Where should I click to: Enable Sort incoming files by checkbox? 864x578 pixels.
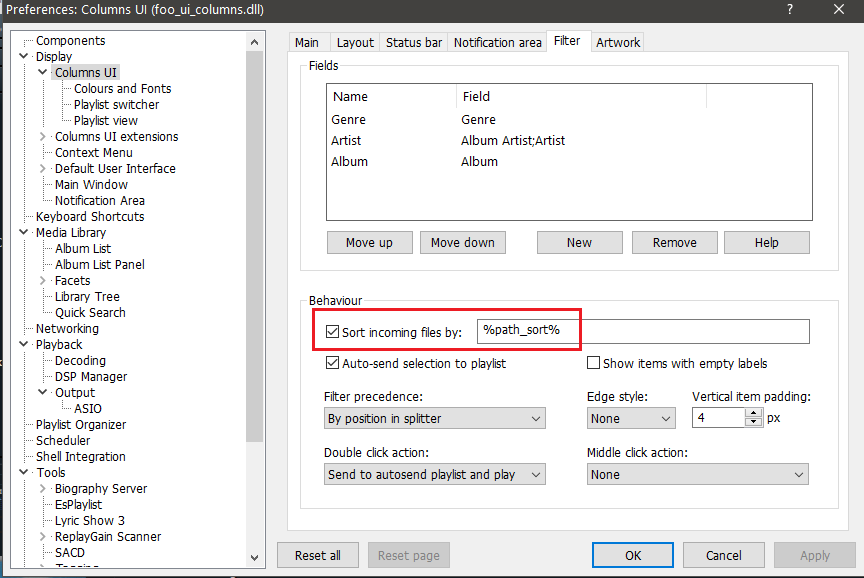tap(333, 332)
